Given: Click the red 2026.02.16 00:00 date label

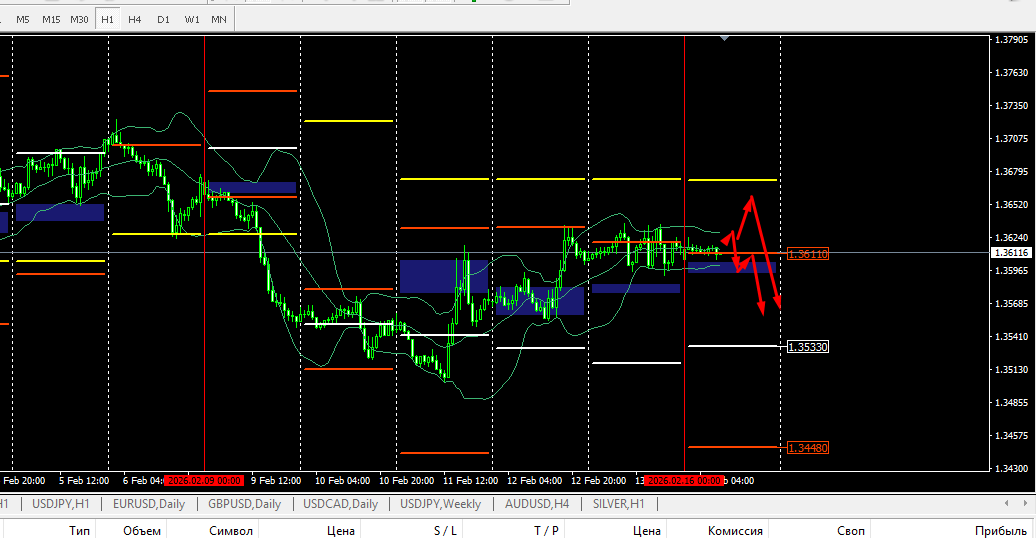Looking at the screenshot, I should click(684, 480).
